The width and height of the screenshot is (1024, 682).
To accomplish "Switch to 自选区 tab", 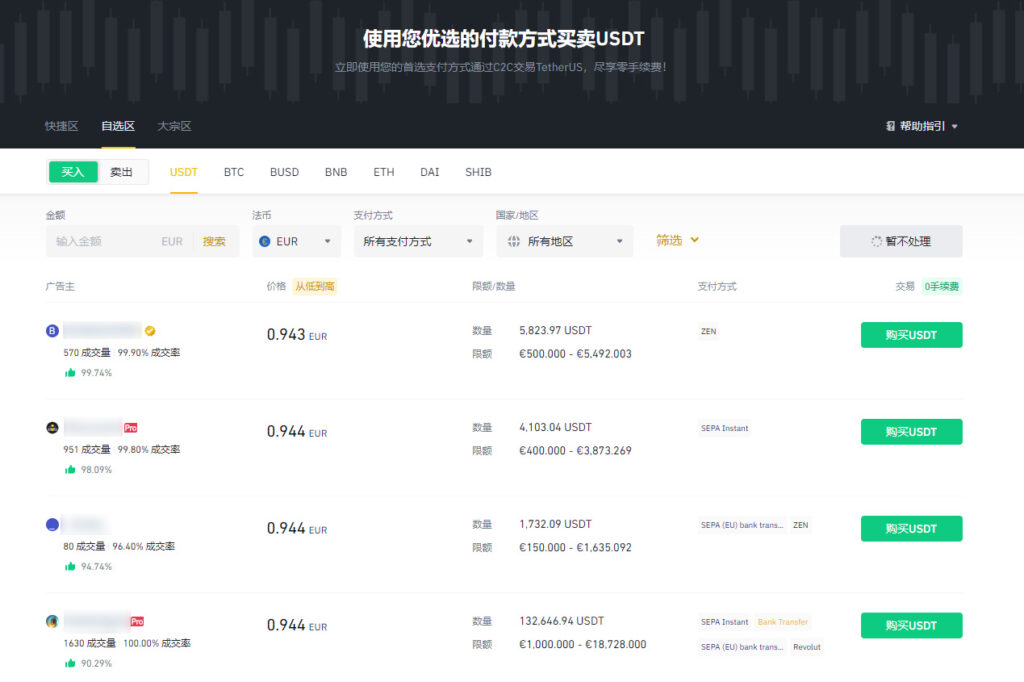I will coord(118,126).
